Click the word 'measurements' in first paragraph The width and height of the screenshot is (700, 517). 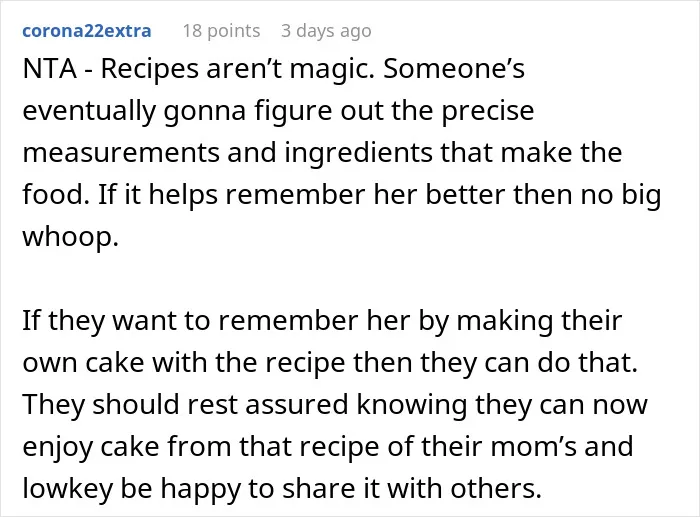(121, 153)
